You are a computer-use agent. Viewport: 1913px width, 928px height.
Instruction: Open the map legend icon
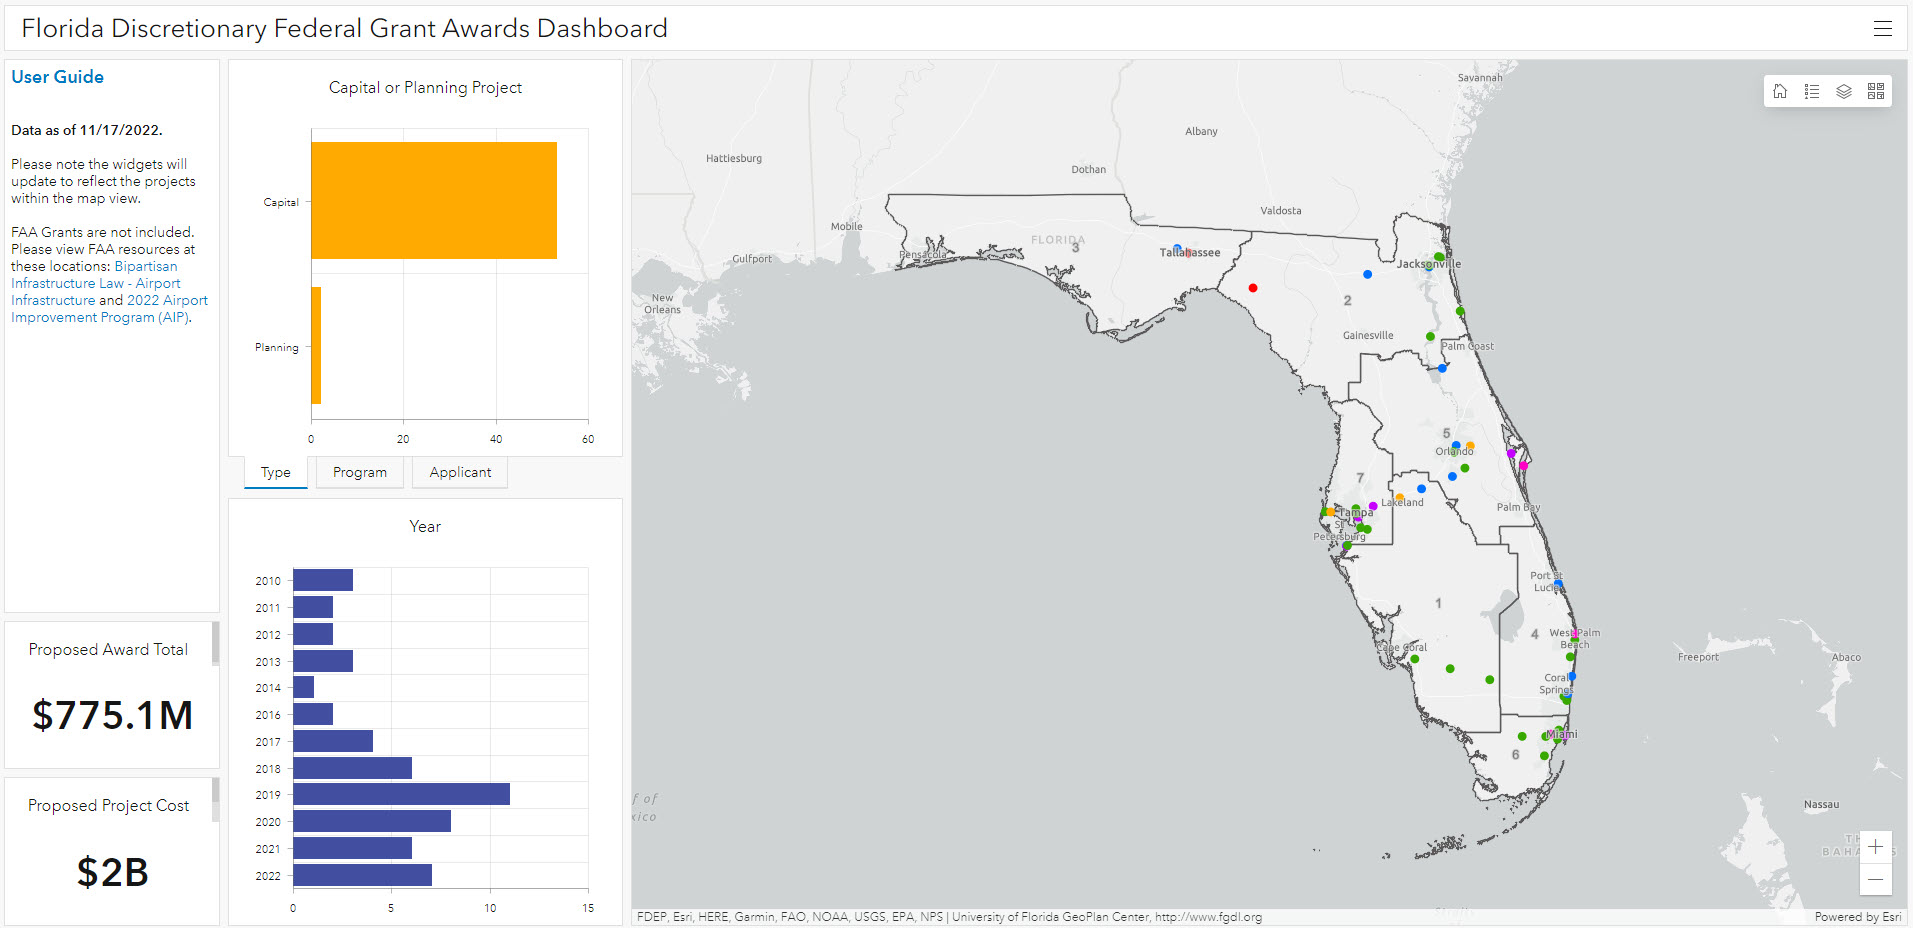(x=1812, y=91)
